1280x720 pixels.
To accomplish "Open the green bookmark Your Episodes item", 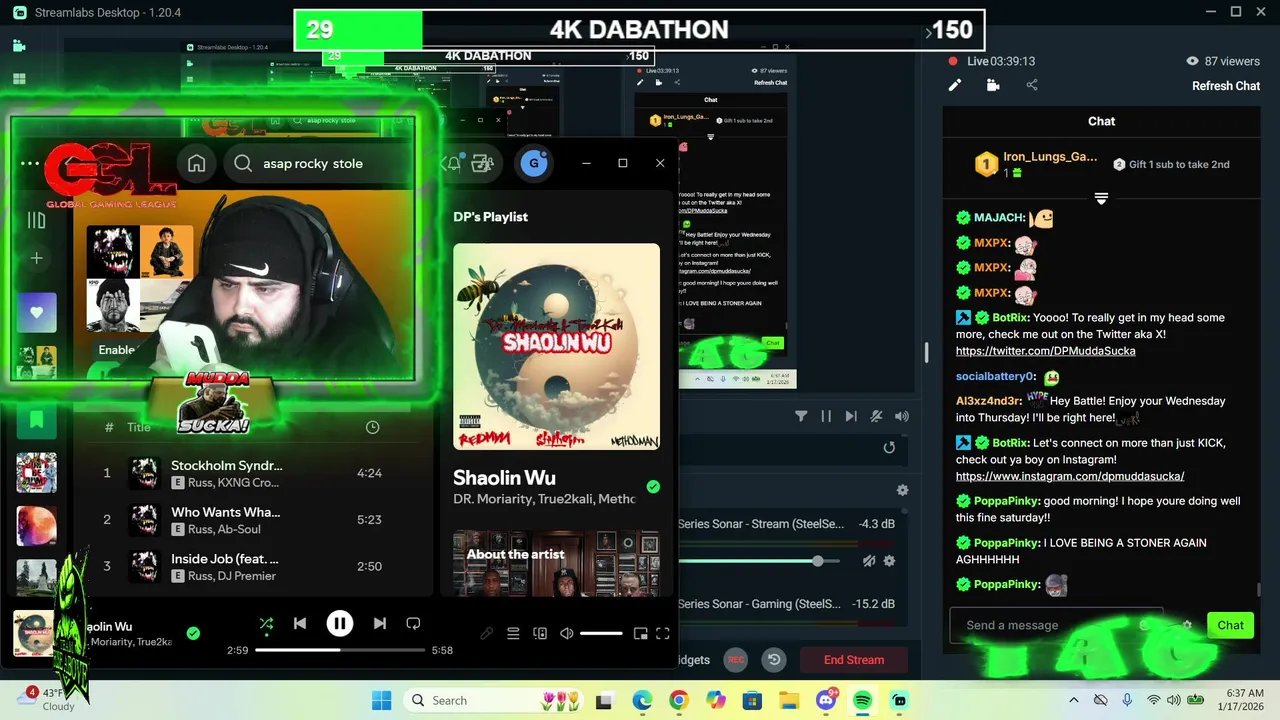I will [37, 419].
